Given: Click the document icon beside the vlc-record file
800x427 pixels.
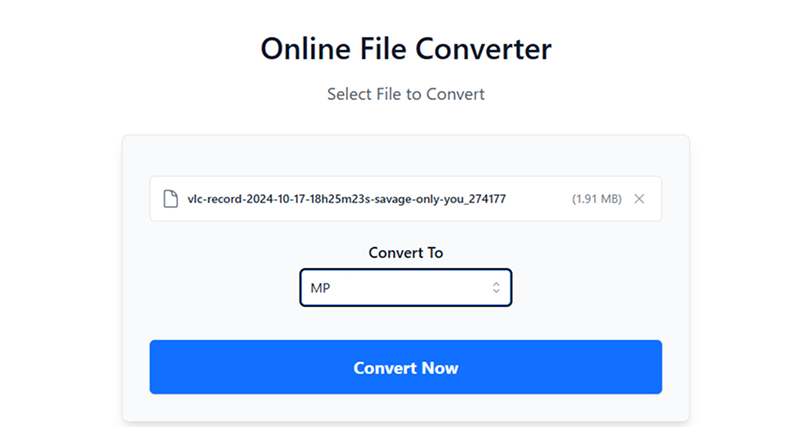Looking at the screenshot, I should pos(170,199).
